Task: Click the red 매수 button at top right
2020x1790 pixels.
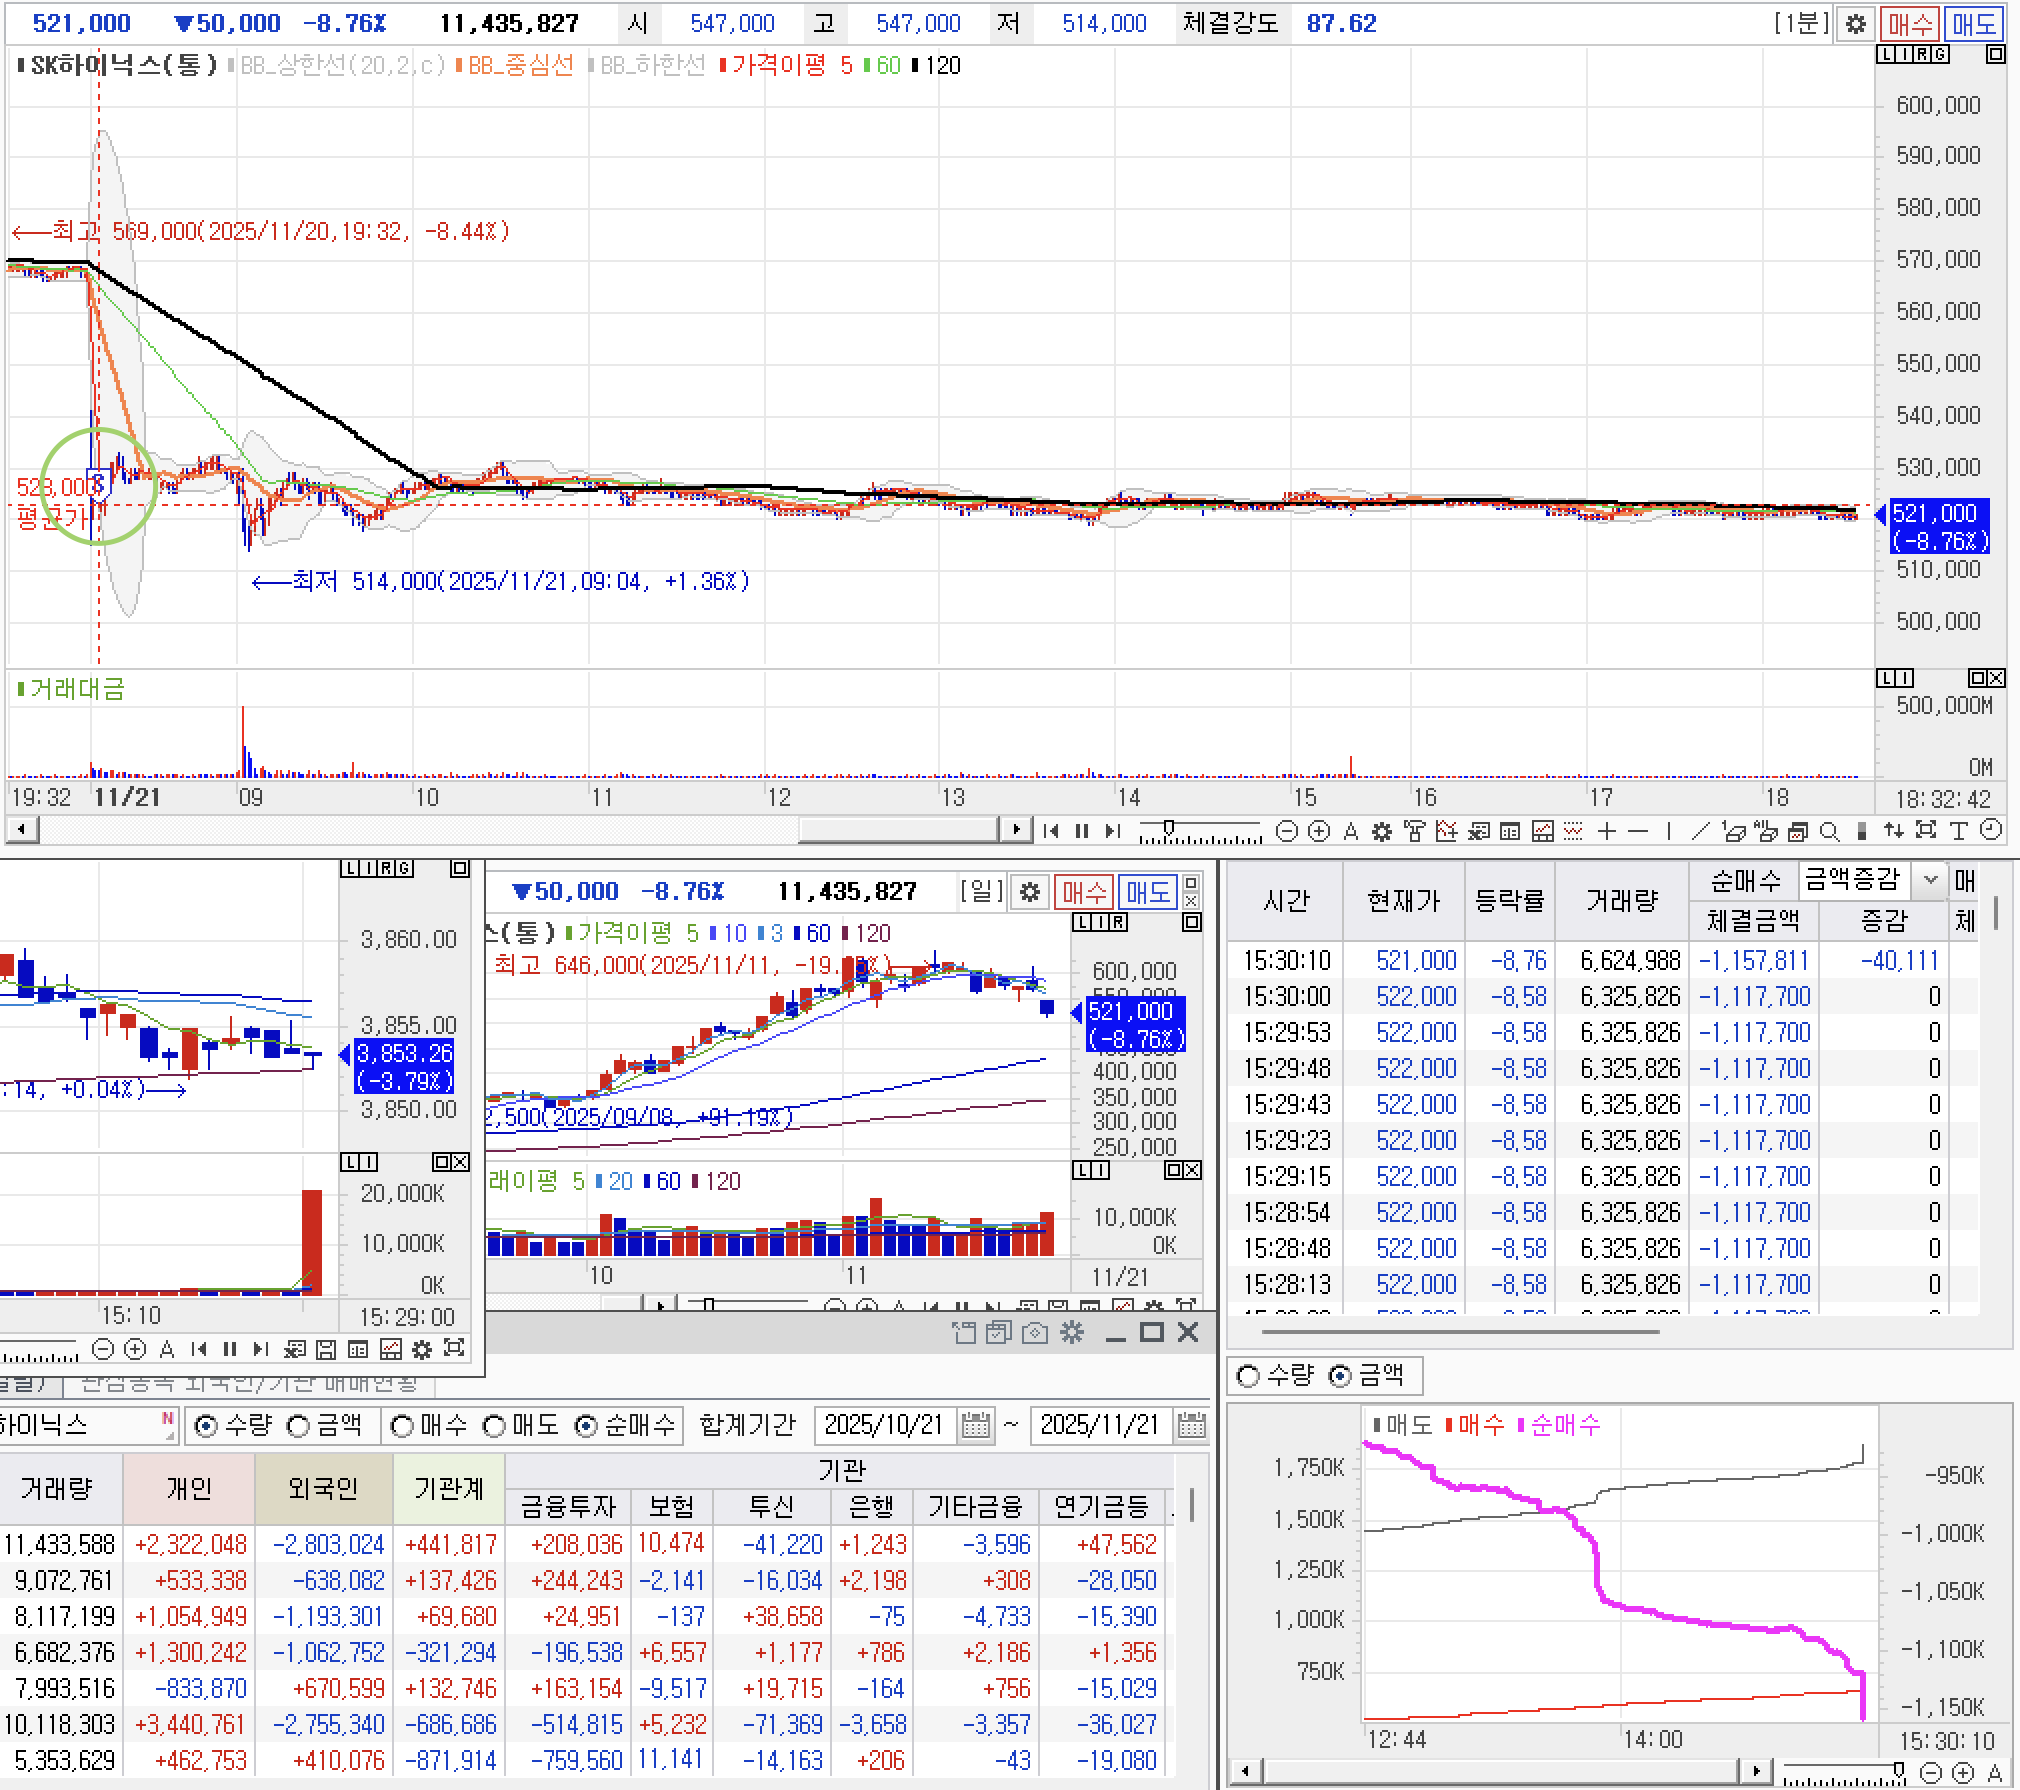Action: click(x=1909, y=23)
